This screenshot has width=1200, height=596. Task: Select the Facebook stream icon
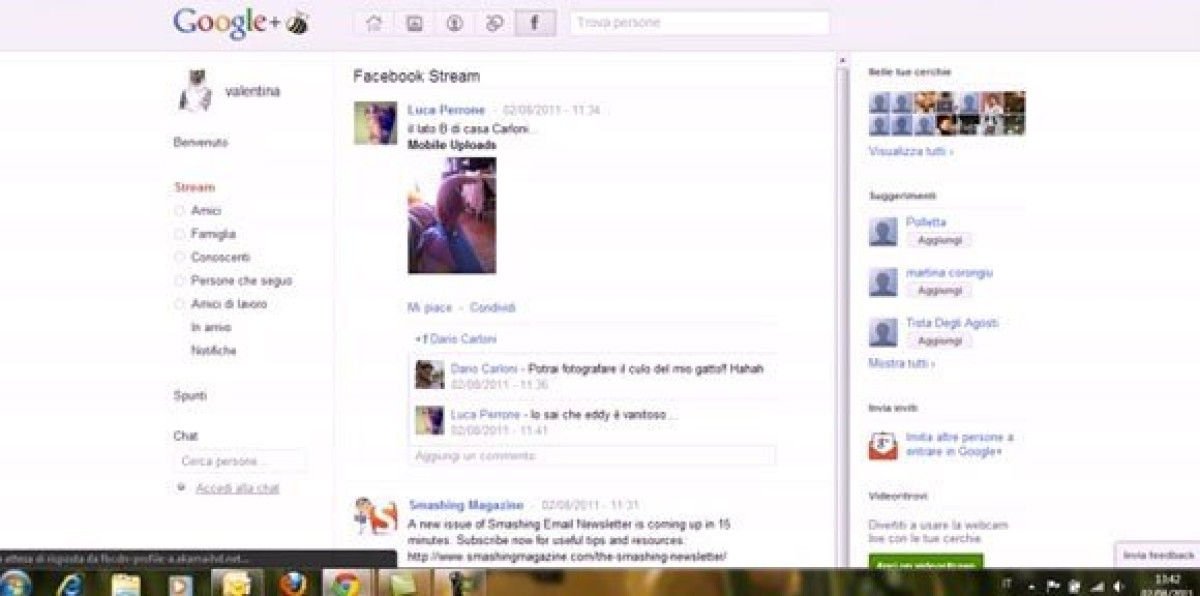click(x=535, y=23)
